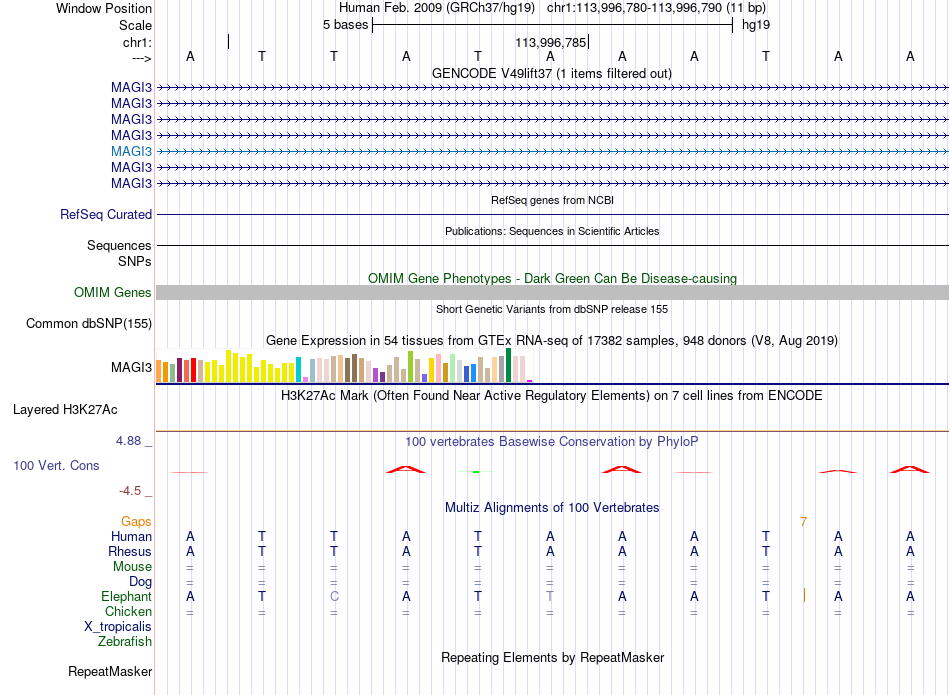Click the GENCODE V49lift37 track title
This screenshot has height=695, width=950.
(552, 73)
